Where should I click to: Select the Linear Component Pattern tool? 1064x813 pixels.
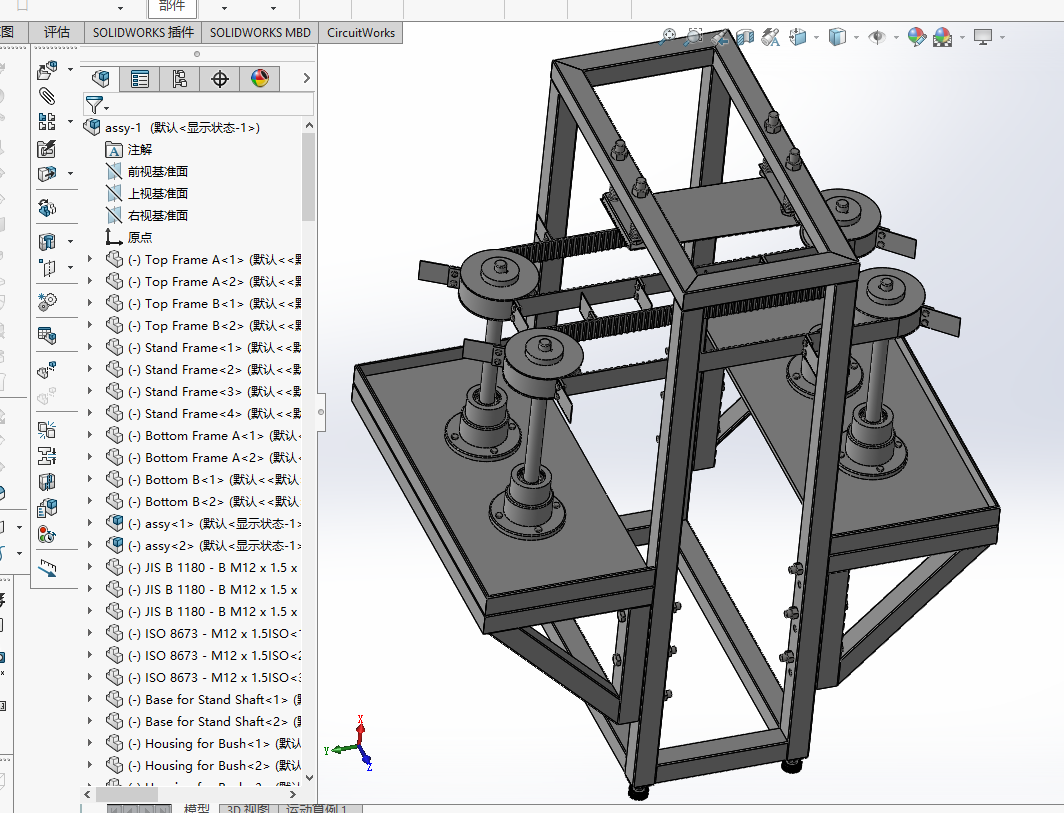(47, 122)
